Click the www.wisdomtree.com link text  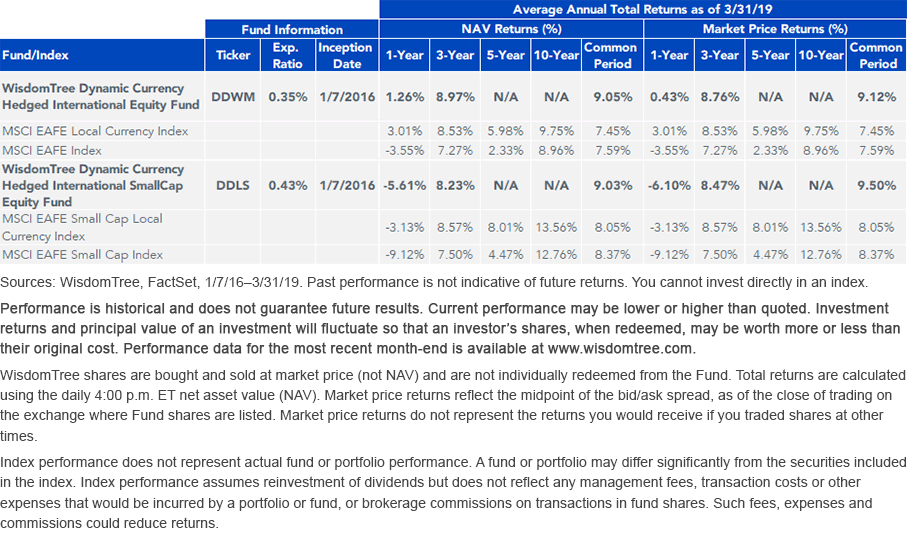pyautogui.click(x=620, y=349)
